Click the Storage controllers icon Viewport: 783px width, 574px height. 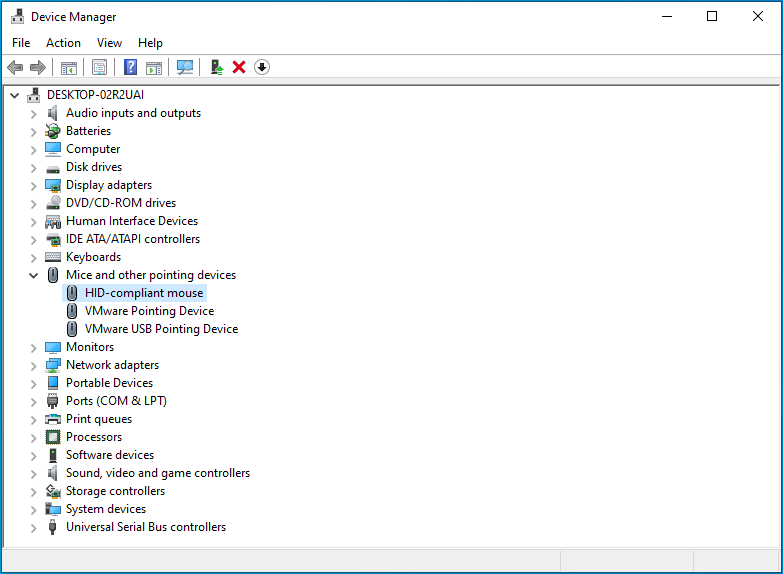point(52,491)
